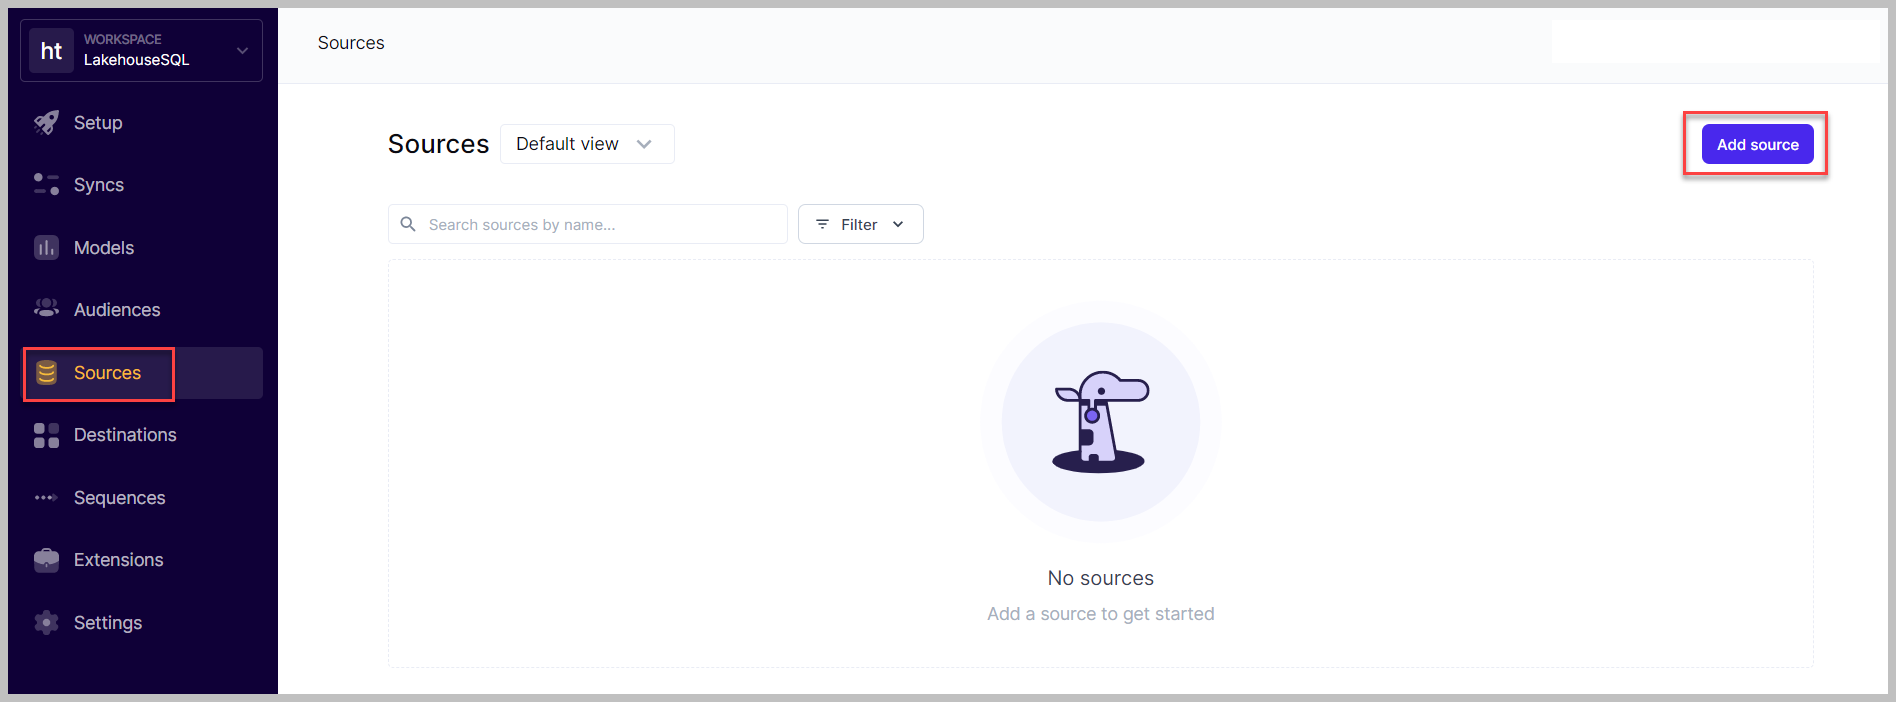Select the Sources database icon

pyautogui.click(x=46, y=373)
